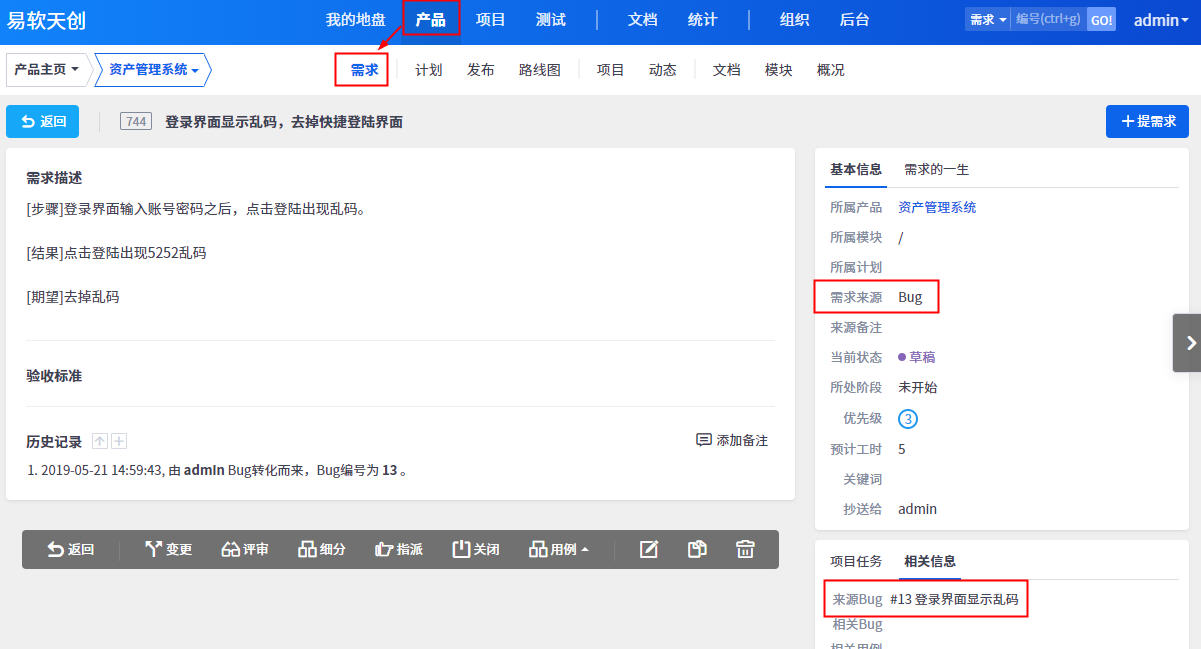1201x649 pixels.
Task: Open 项目 in the top navigation
Action: [491, 19]
